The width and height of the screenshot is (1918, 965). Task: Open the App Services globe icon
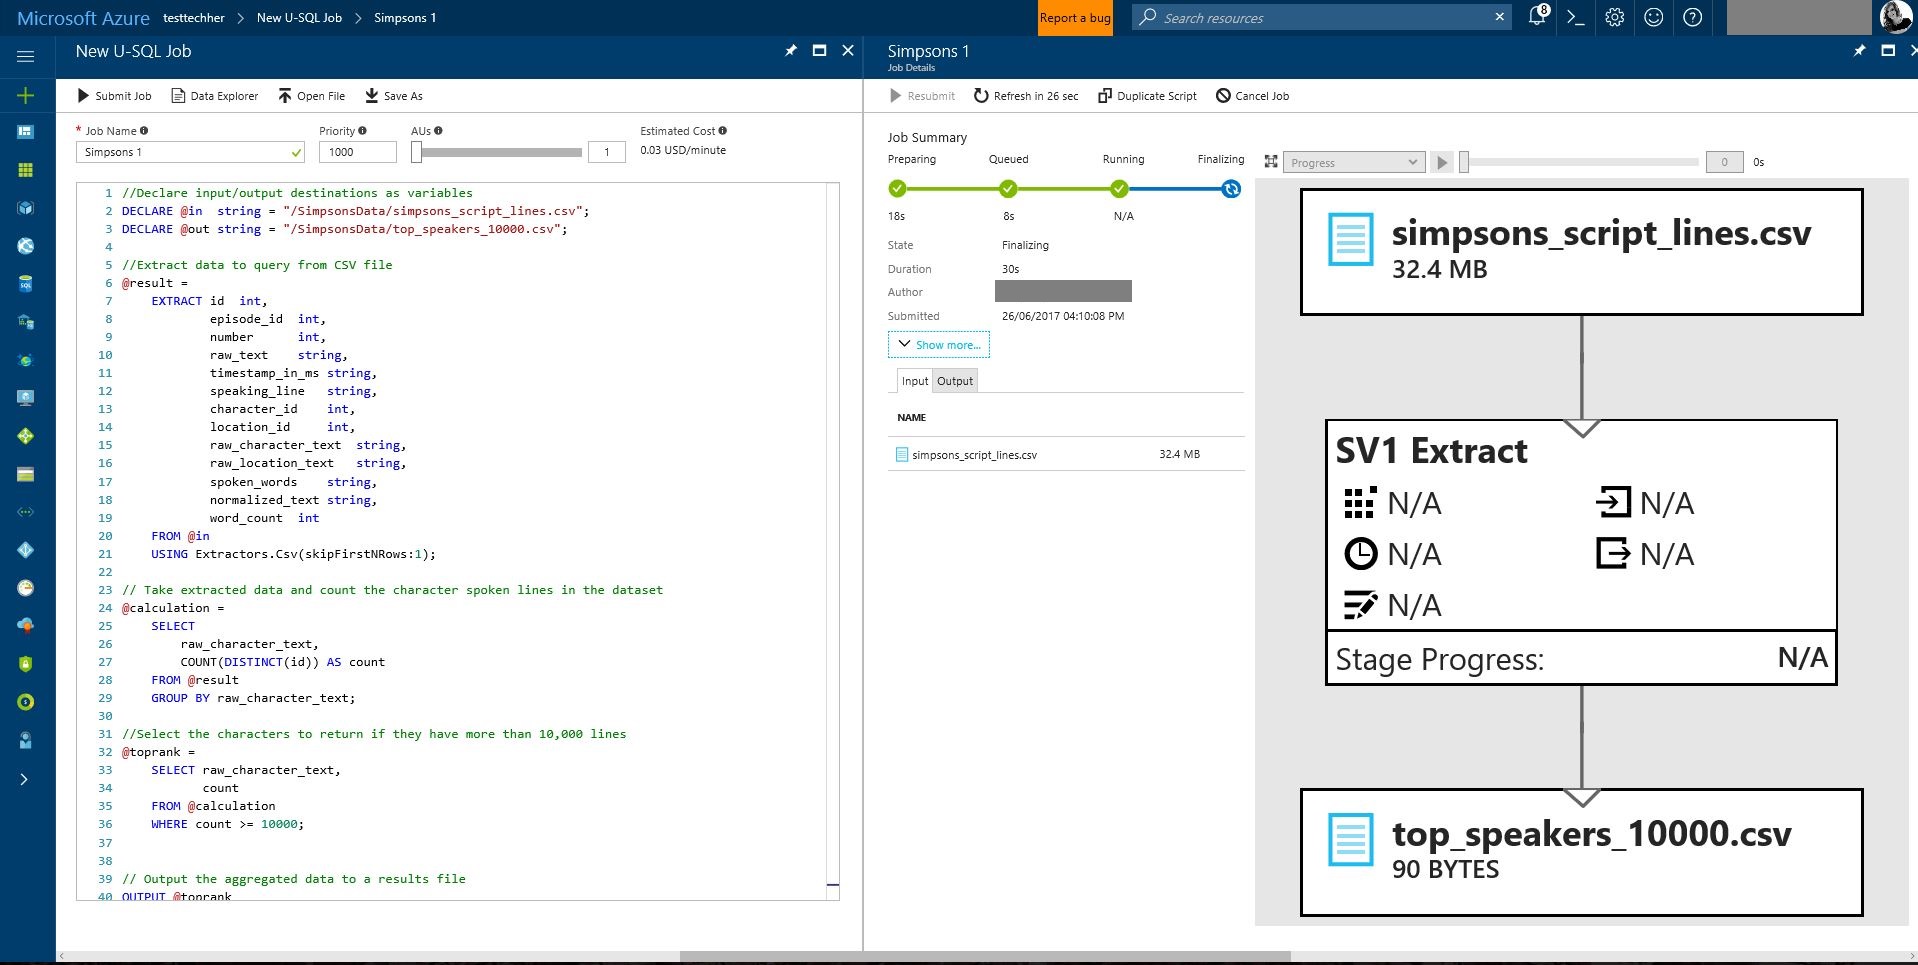[x=26, y=246]
